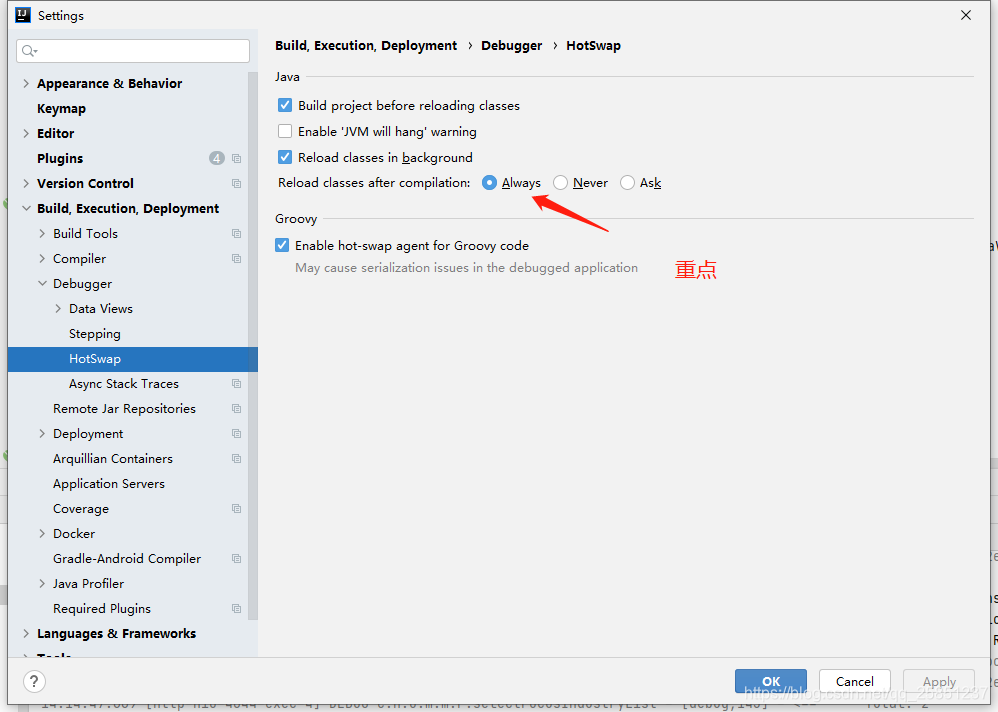Viewport: 998px width, 712px height.
Task: Click Build, Execution, Deployment breadcrumb
Action: (x=366, y=46)
